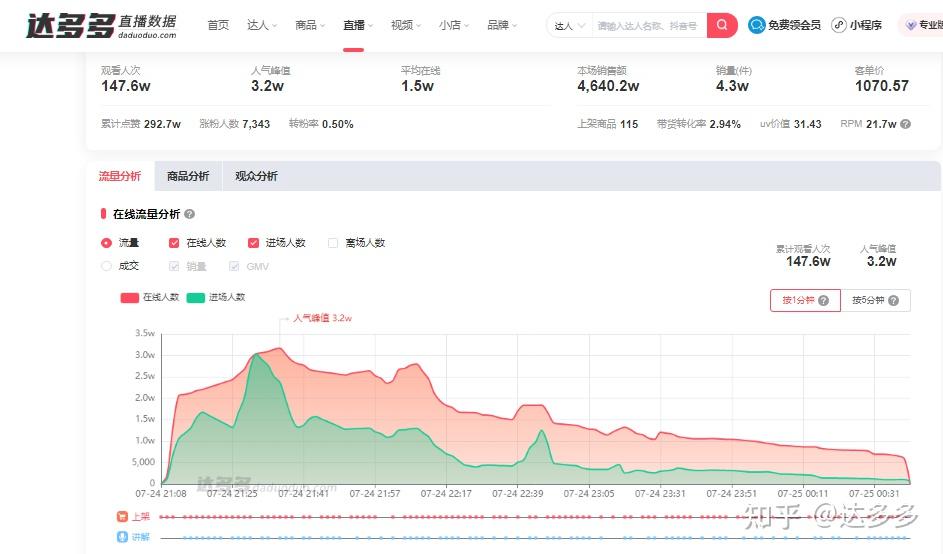This screenshot has height=554, width=943.
Task: Click the 小程序 link icon
Action: [x=838, y=25]
